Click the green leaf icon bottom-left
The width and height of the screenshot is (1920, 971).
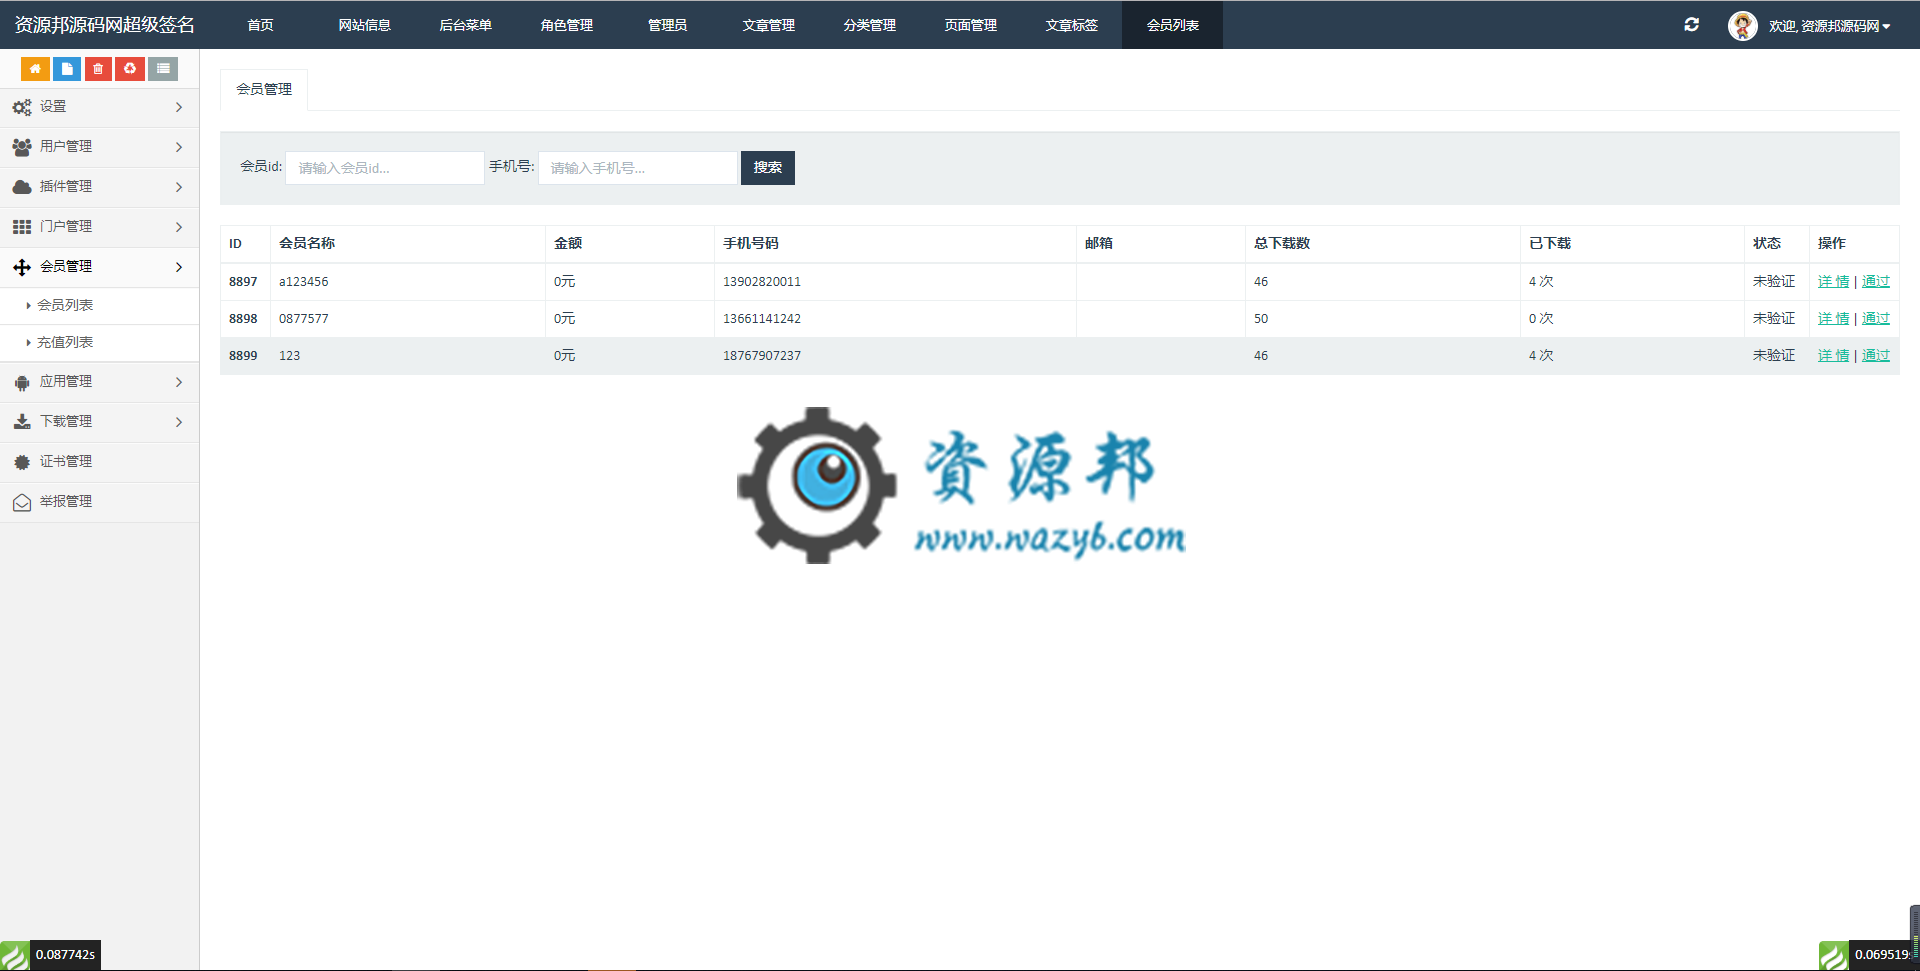(x=15, y=956)
